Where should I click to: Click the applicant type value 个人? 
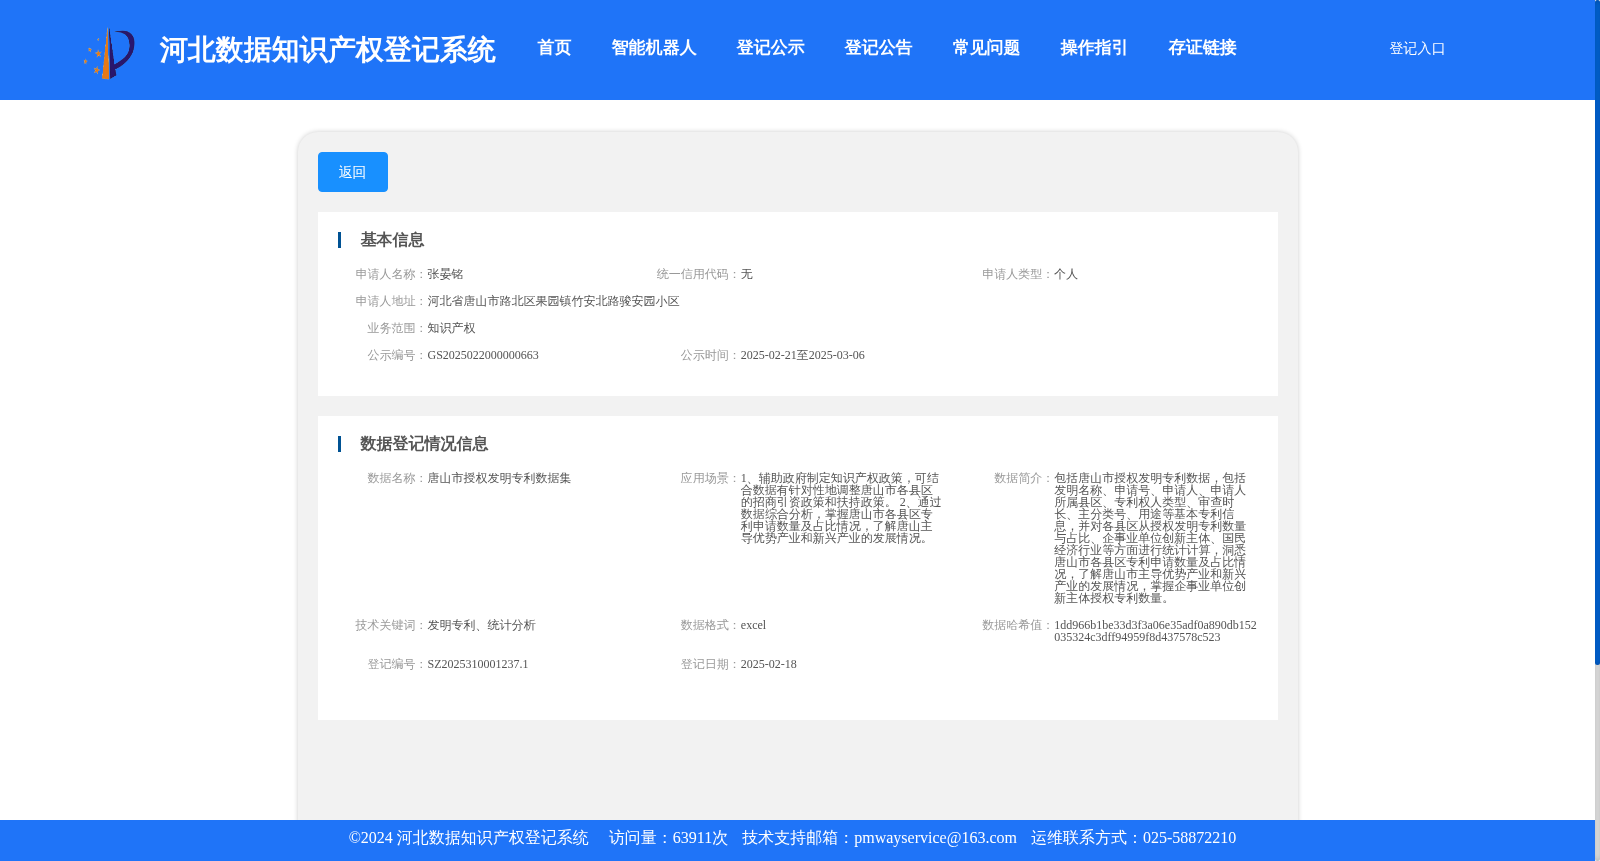click(x=1066, y=274)
